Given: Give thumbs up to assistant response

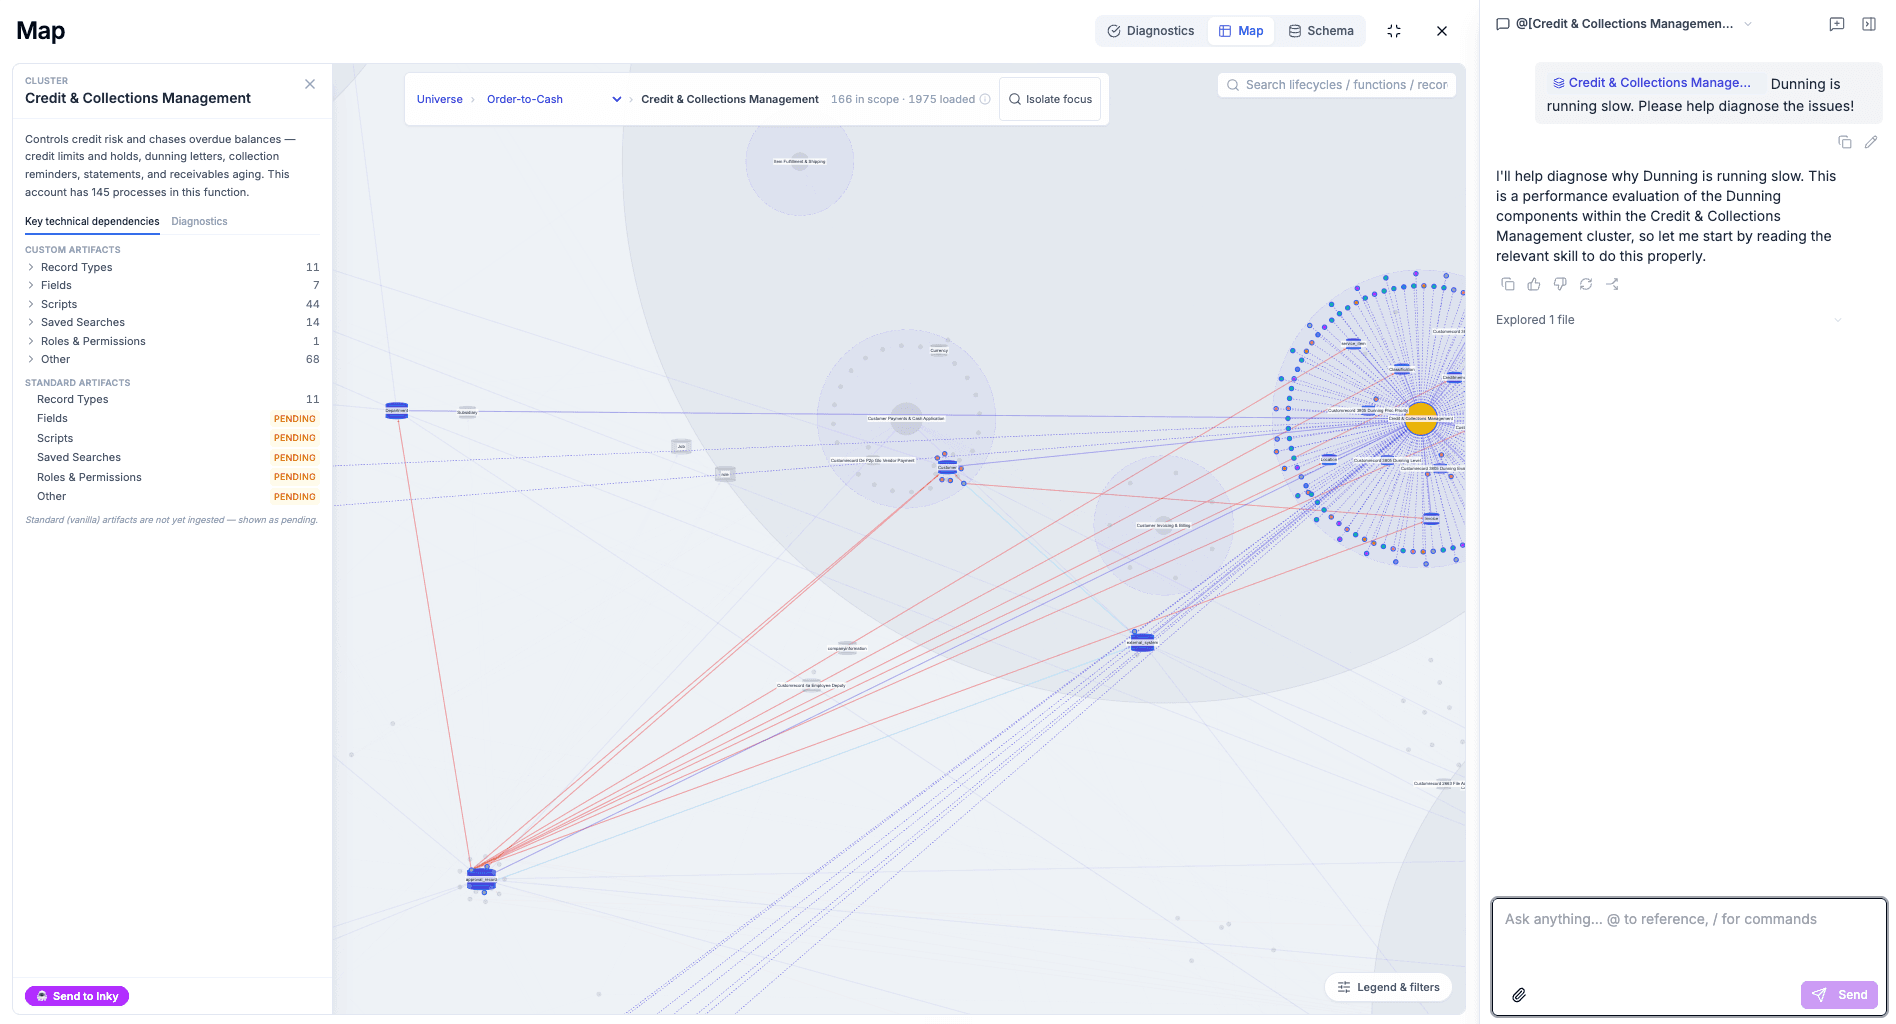Looking at the screenshot, I should pos(1534,284).
